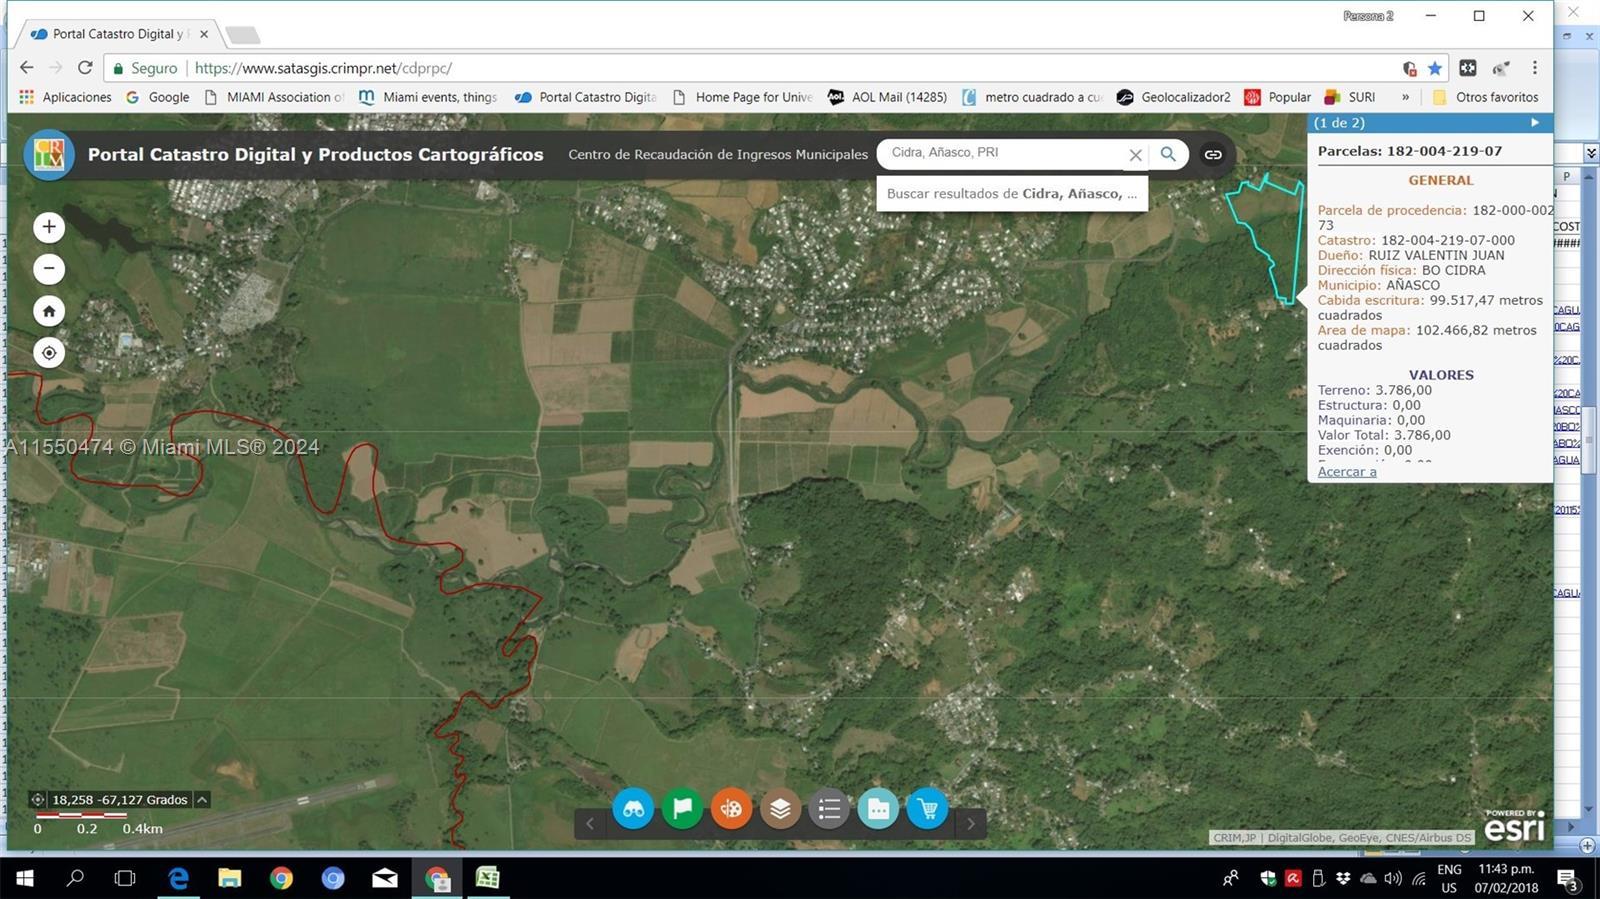Go to next parcel result arrow

tap(1535, 123)
